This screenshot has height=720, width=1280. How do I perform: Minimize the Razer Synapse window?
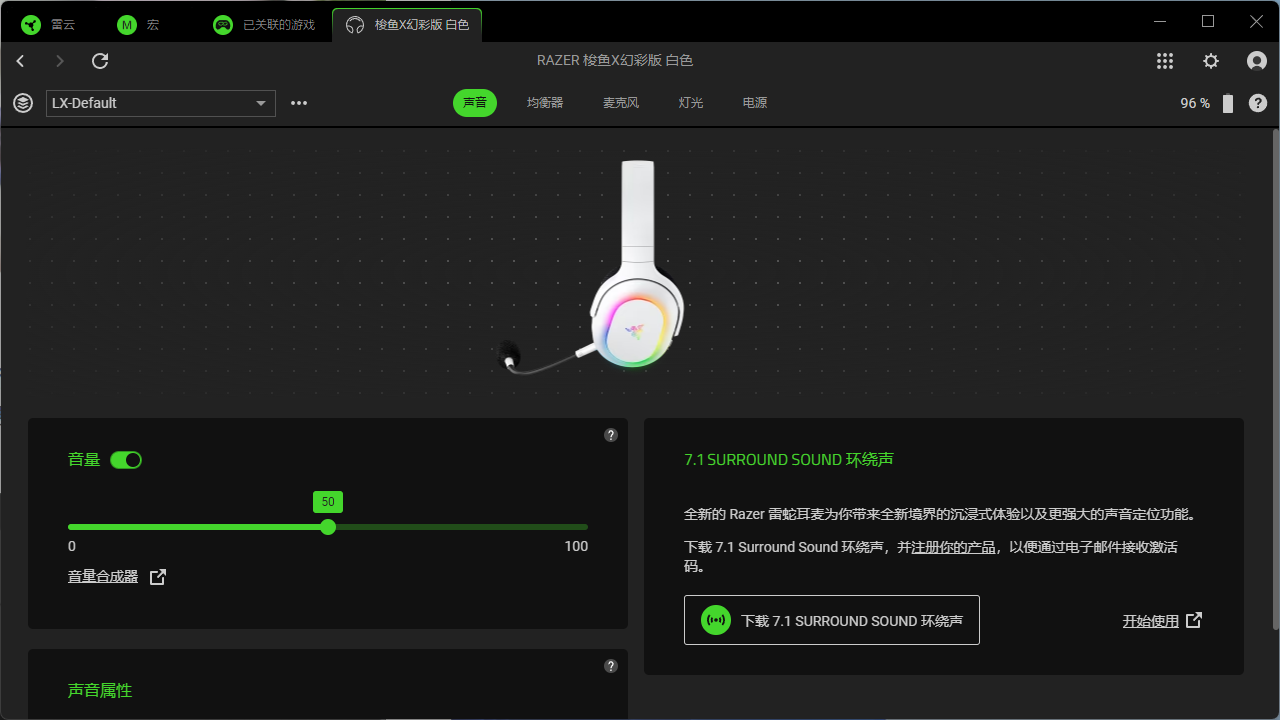(1160, 21)
